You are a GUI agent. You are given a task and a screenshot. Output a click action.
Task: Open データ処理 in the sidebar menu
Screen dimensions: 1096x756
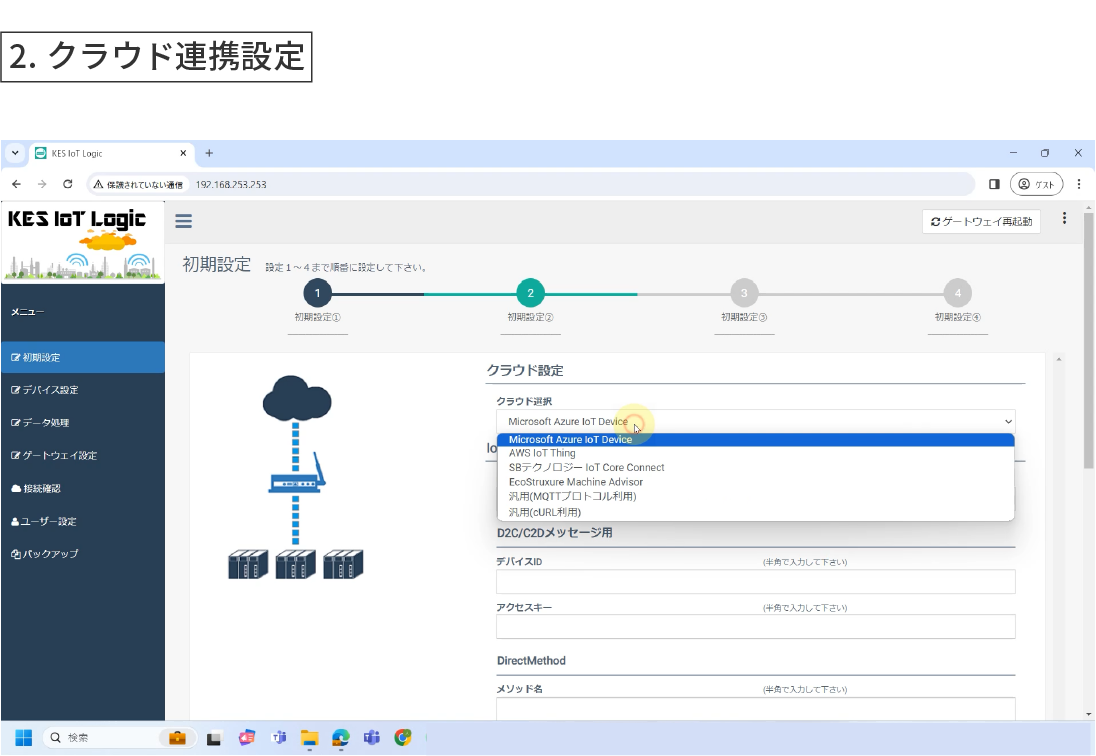[x=82, y=423]
